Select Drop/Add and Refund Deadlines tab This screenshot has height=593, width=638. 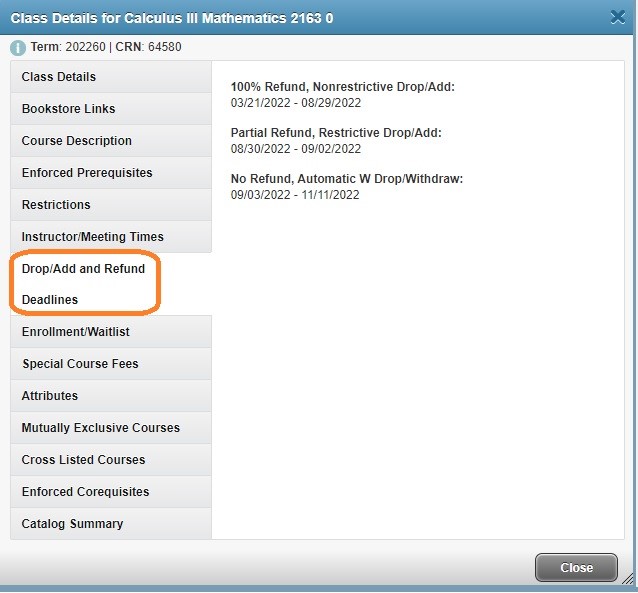point(85,284)
